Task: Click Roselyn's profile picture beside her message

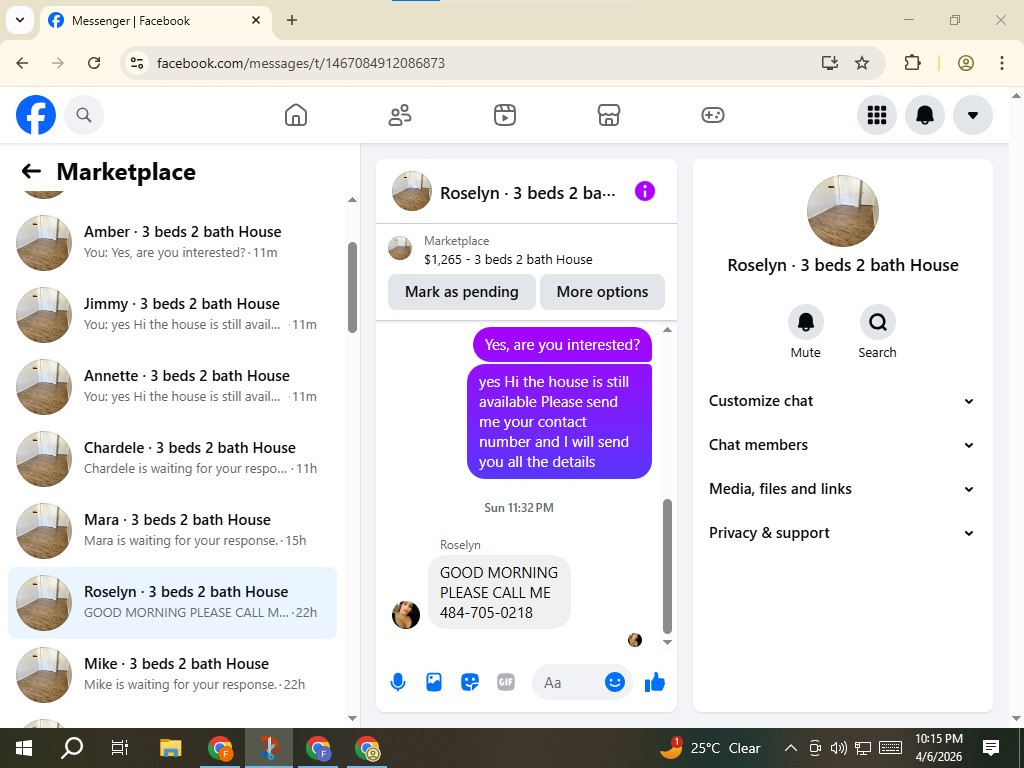Action: tap(406, 615)
